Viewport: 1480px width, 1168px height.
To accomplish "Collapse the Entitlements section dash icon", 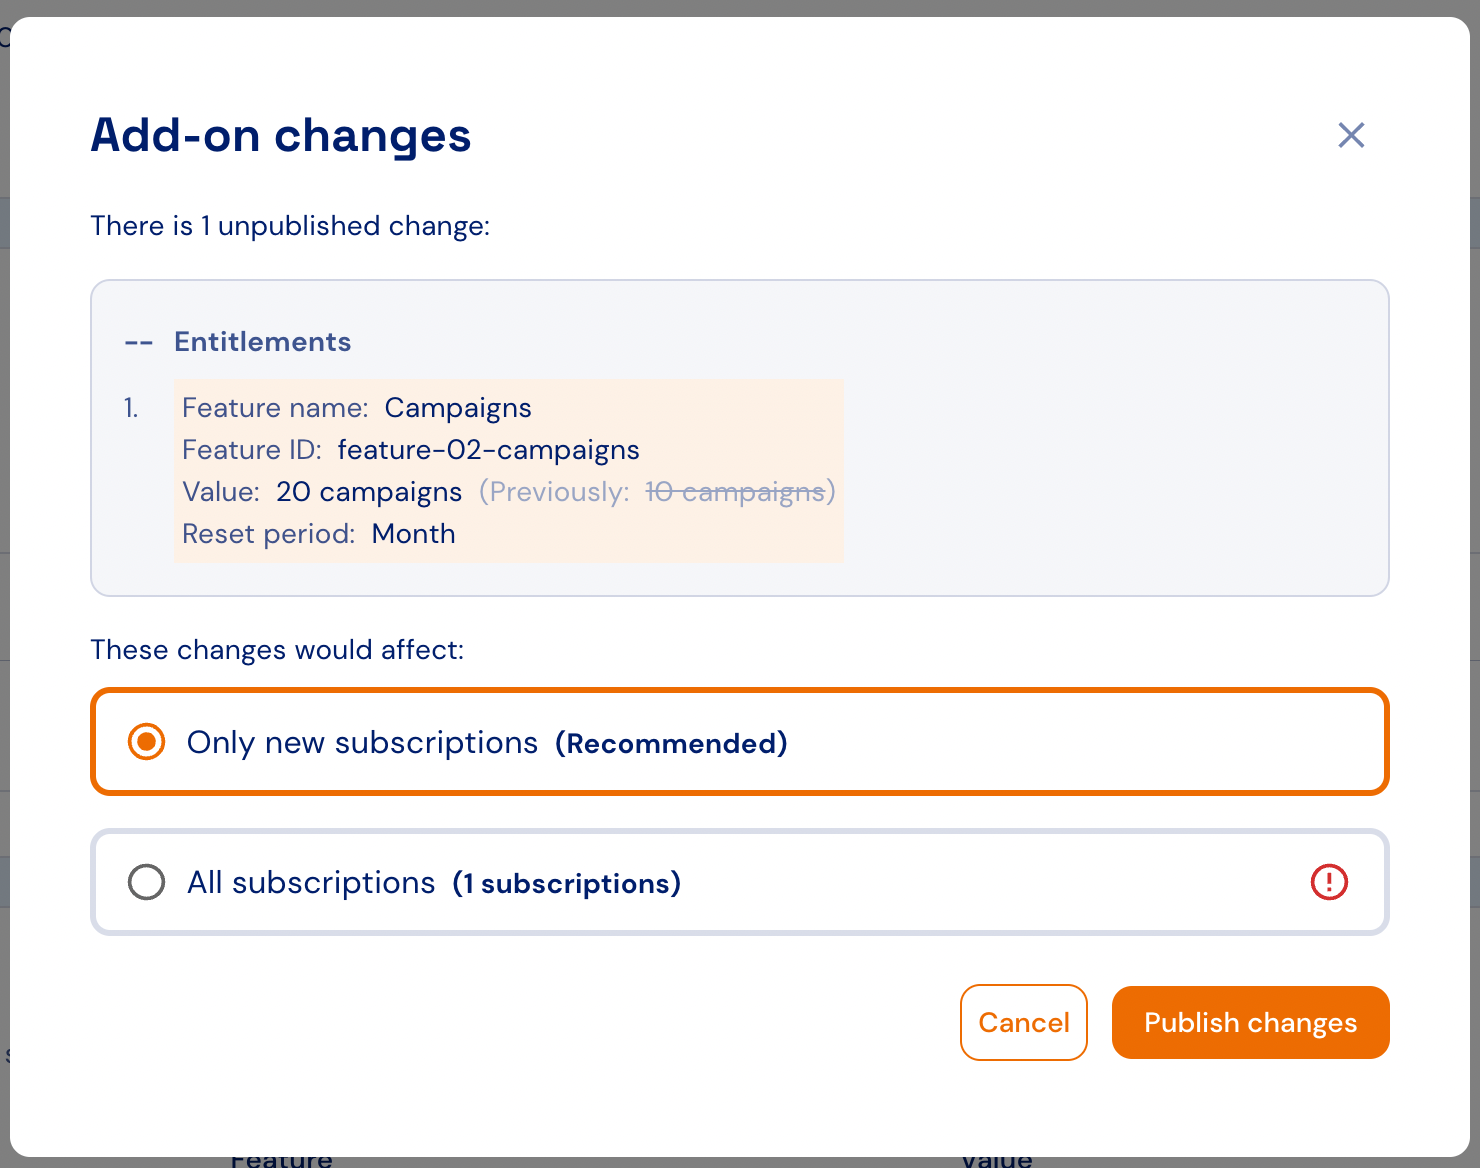I will point(138,343).
